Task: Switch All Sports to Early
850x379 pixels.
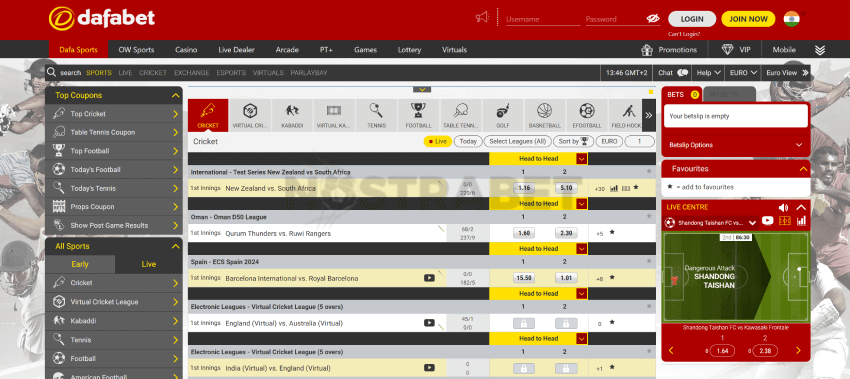Action: coord(80,264)
